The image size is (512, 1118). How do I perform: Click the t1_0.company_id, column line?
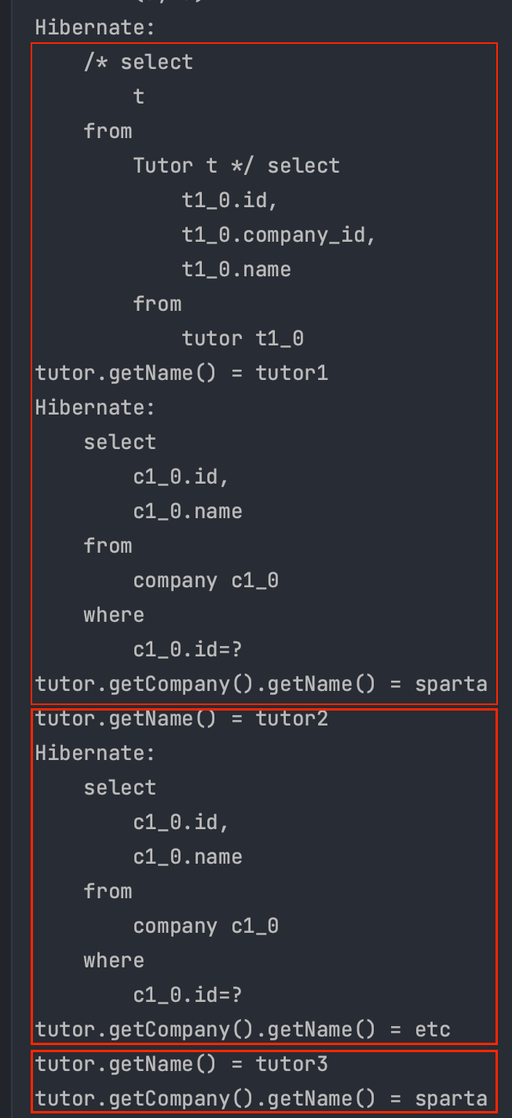(x=278, y=235)
